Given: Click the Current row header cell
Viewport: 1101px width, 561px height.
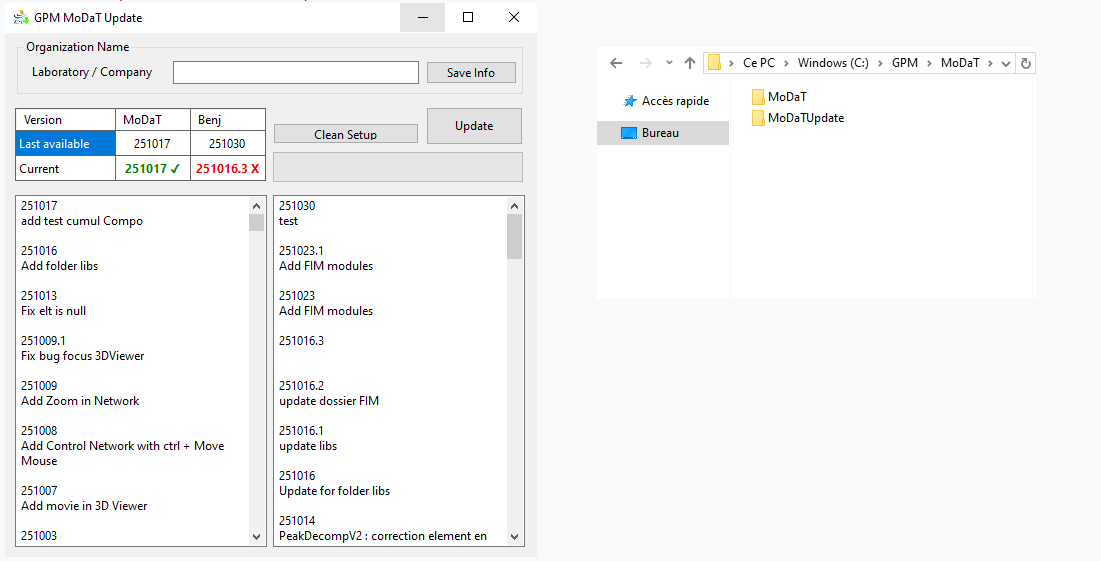Looking at the screenshot, I should pyautogui.click(x=65, y=169).
